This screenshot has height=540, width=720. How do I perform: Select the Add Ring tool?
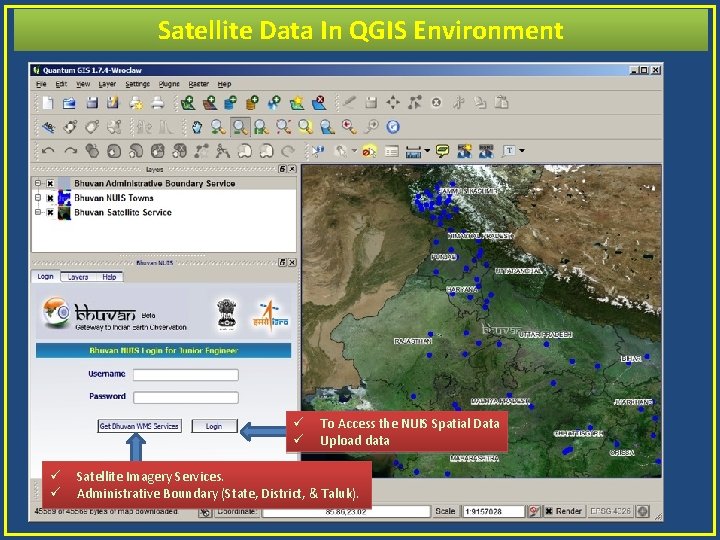point(114,151)
